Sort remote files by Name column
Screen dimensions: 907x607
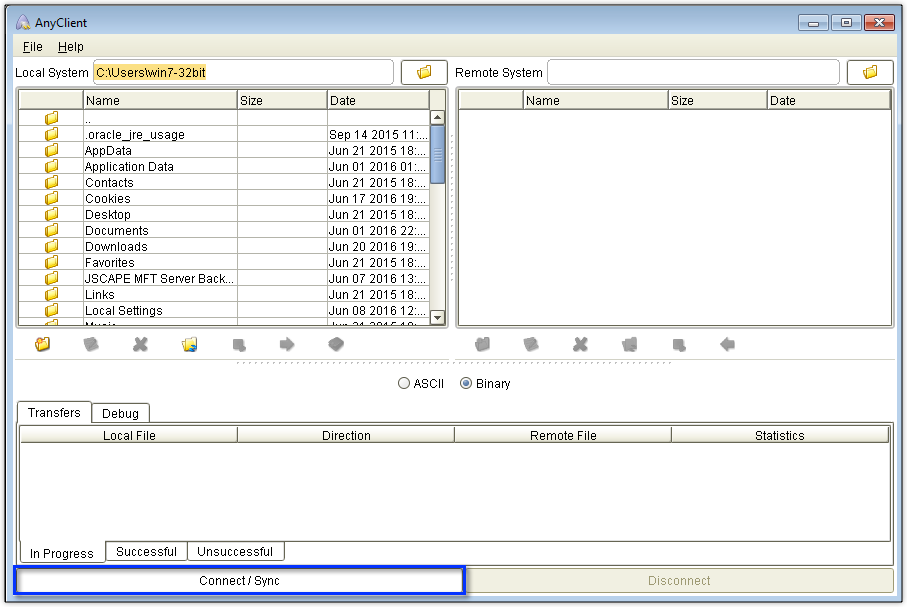pyautogui.click(x=596, y=100)
